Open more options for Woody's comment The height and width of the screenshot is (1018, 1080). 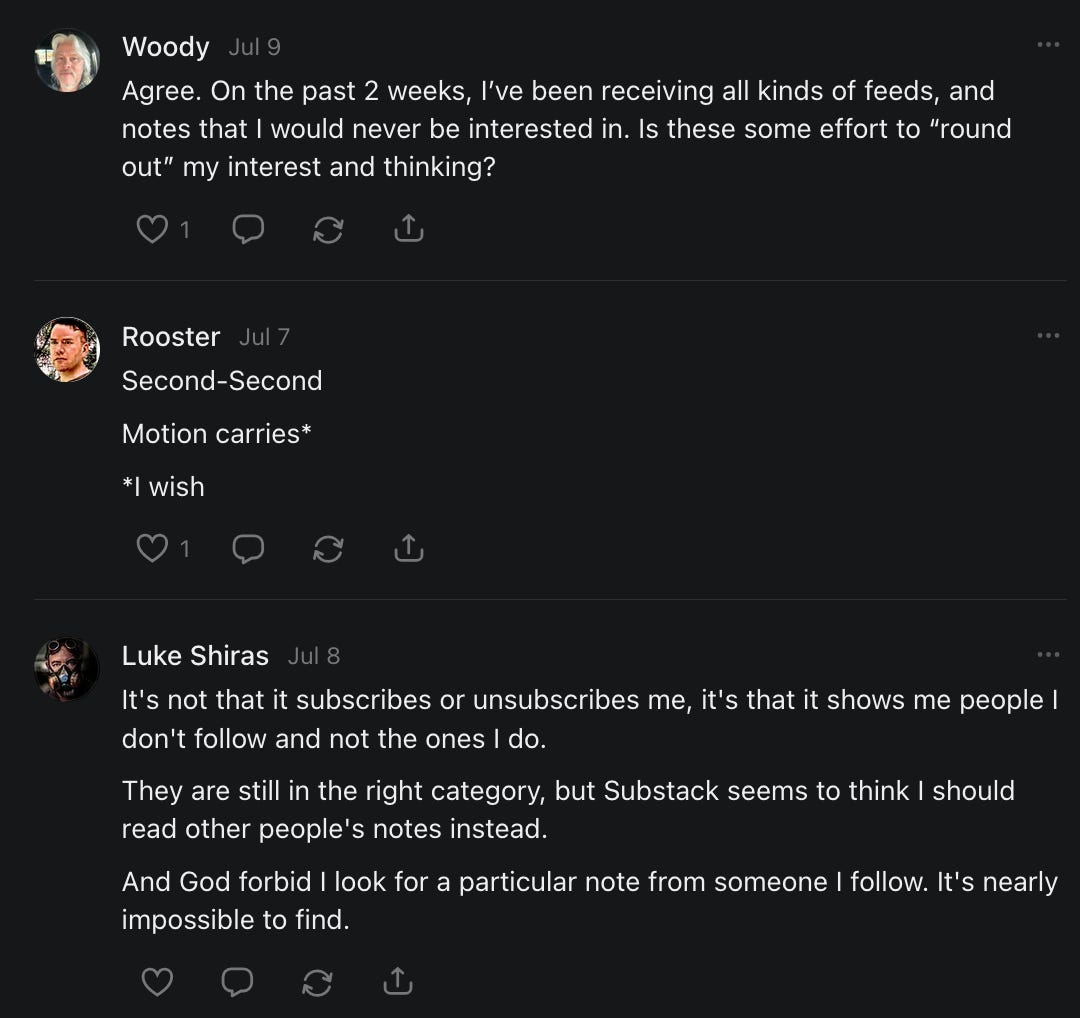click(1048, 45)
